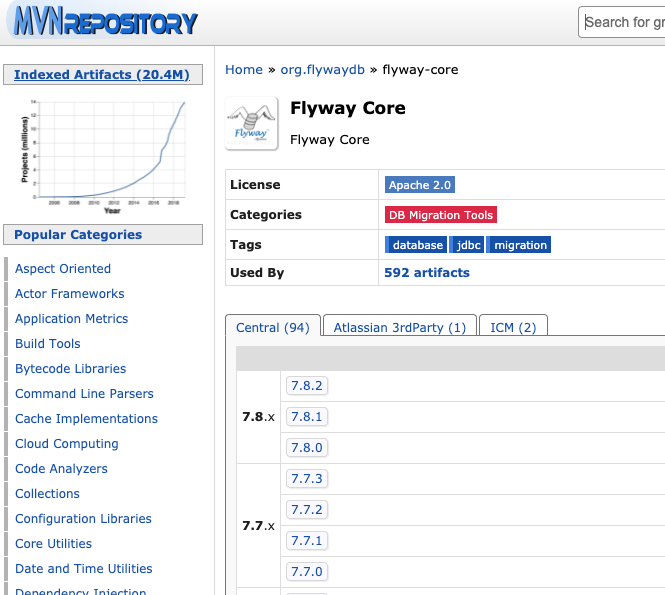
Task: Click the Flyway Core page title
Action: [x=348, y=108]
